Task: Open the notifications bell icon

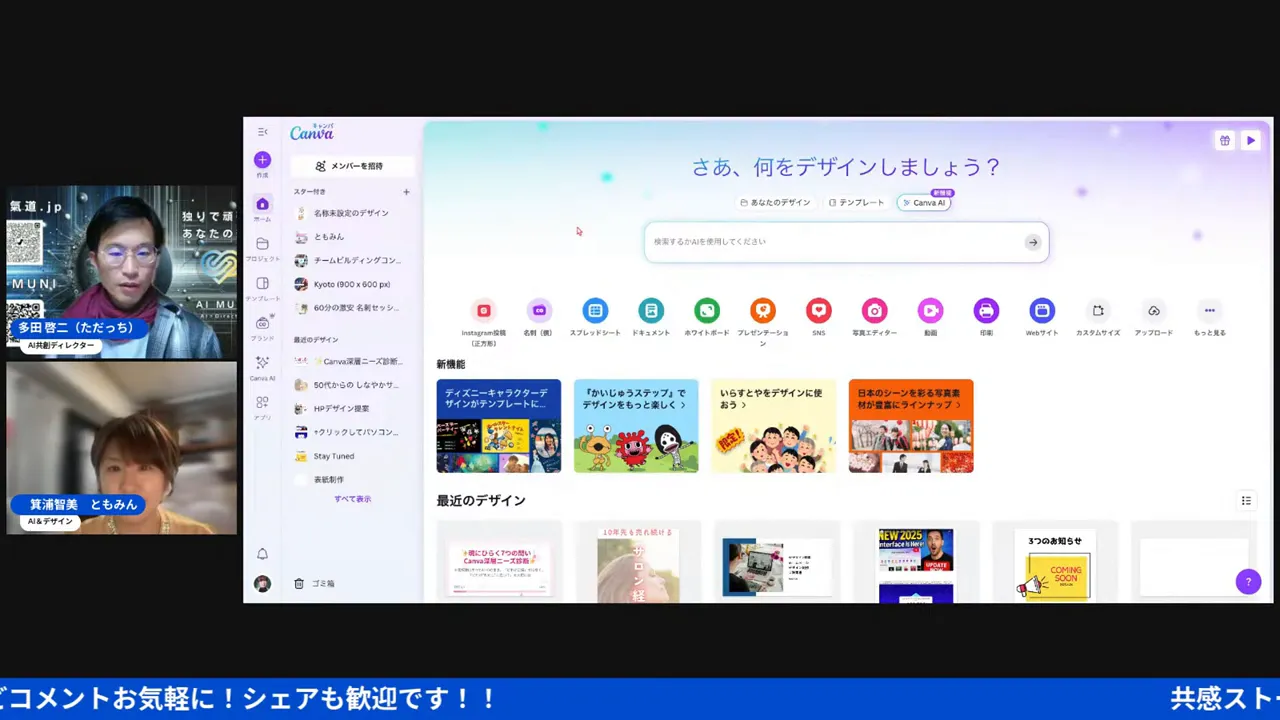Action: coord(262,553)
